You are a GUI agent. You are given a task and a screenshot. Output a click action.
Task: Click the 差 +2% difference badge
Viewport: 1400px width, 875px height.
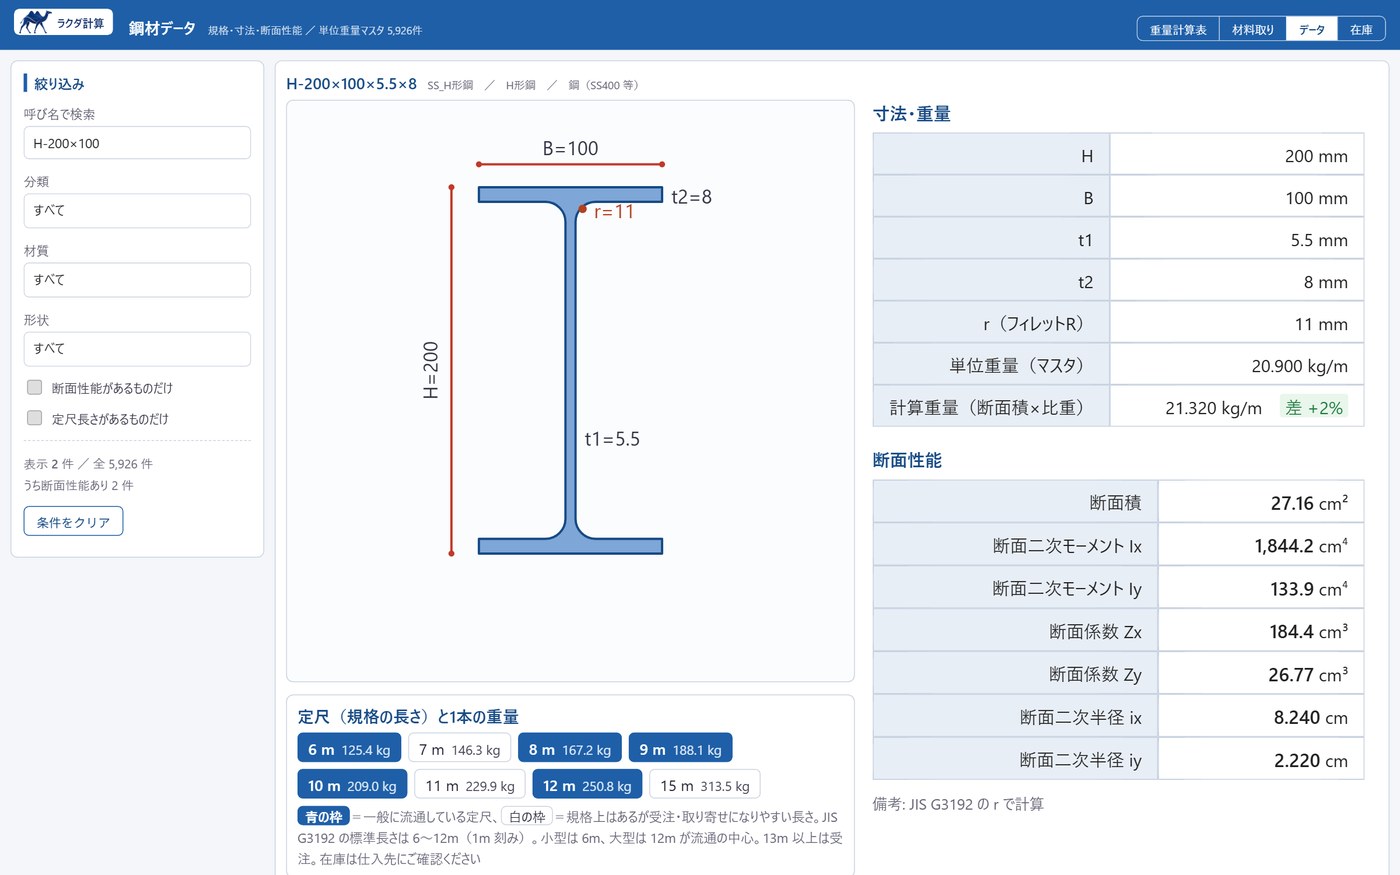pyautogui.click(x=1314, y=407)
